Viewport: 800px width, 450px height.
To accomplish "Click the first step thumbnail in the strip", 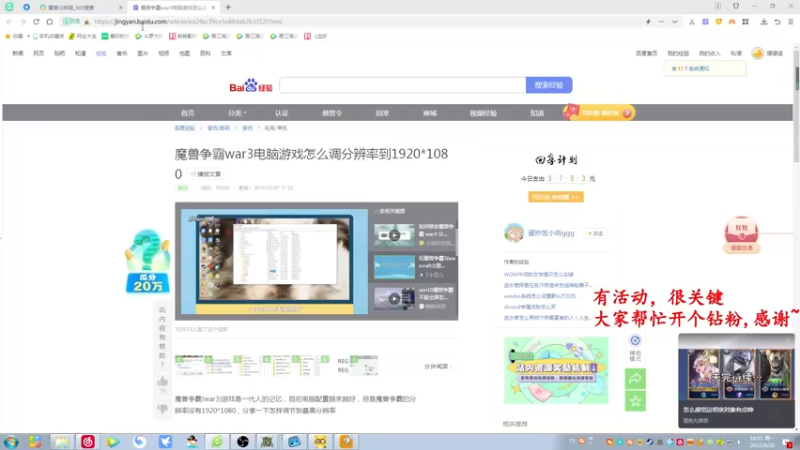I will click(x=189, y=365).
